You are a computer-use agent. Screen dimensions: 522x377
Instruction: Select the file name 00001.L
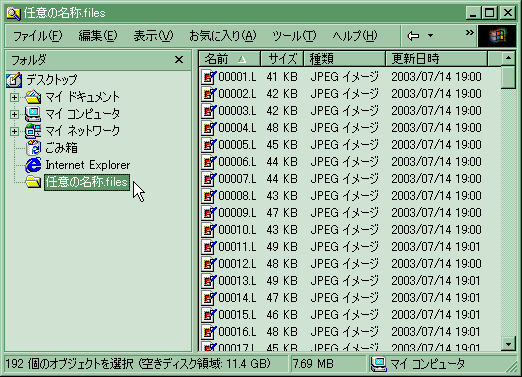pos(237,77)
